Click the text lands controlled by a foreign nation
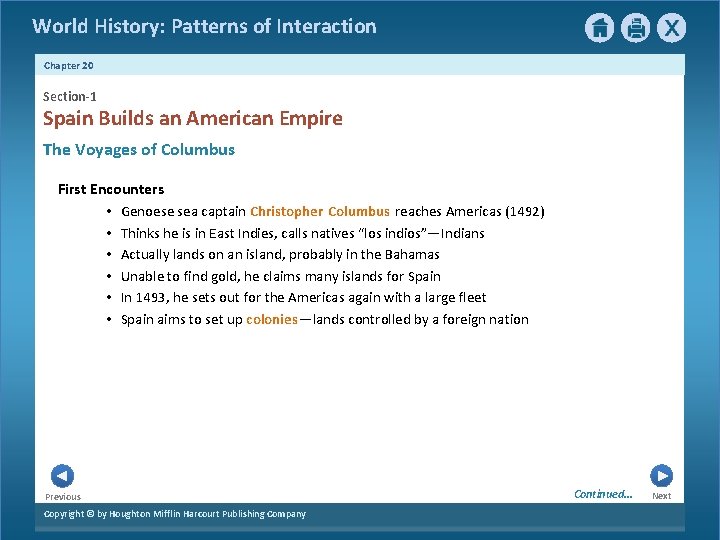Image resolution: width=720 pixels, height=540 pixels. point(421,320)
